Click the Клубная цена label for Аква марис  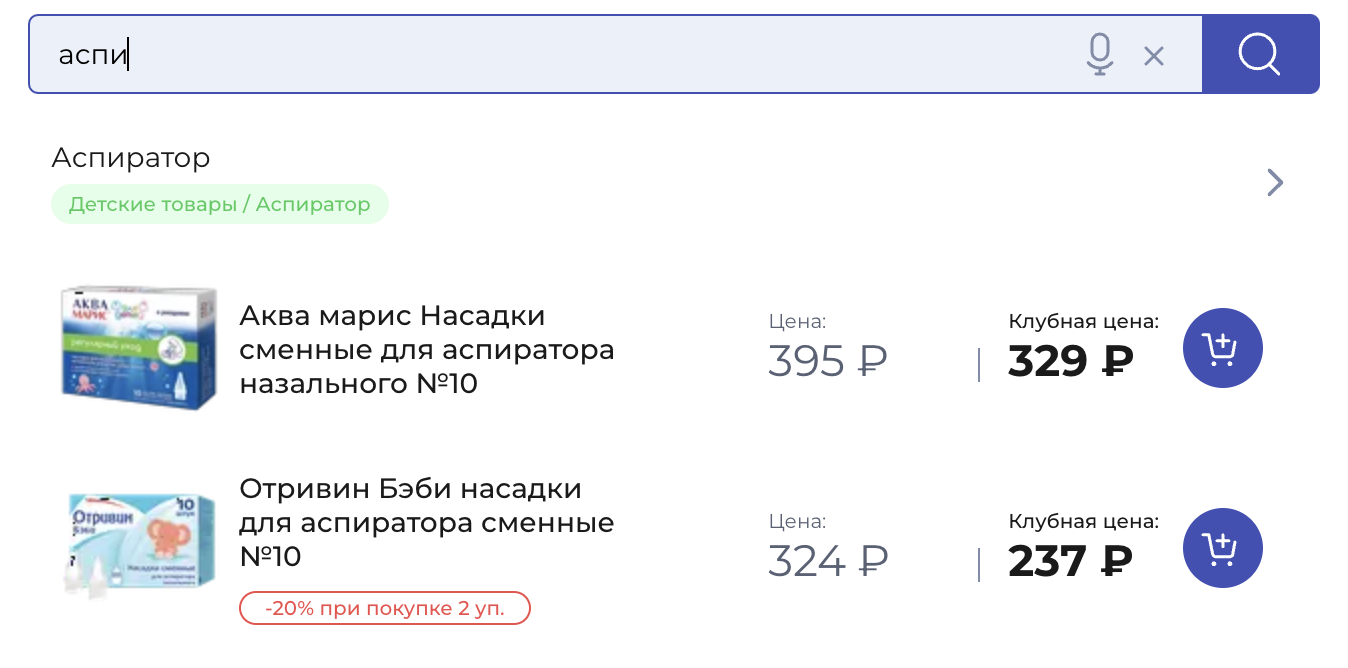coord(1084,321)
